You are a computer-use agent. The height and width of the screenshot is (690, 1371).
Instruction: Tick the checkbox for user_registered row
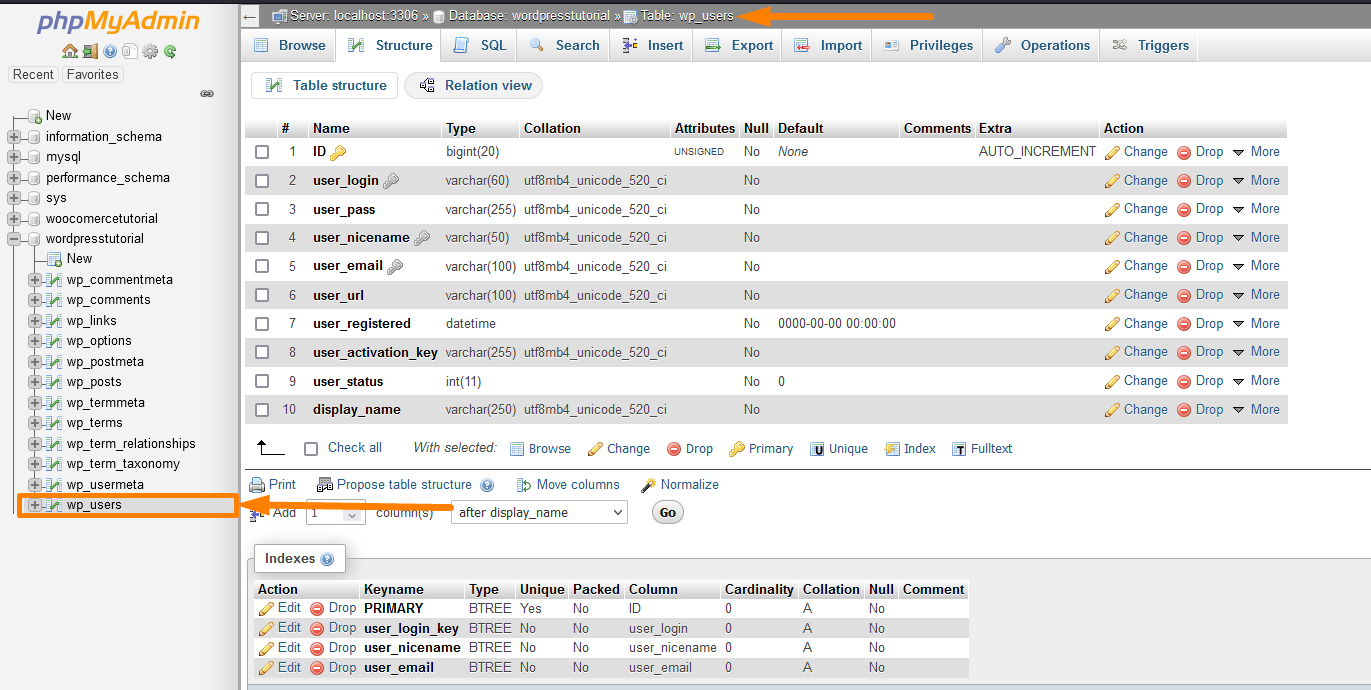pyautogui.click(x=262, y=324)
